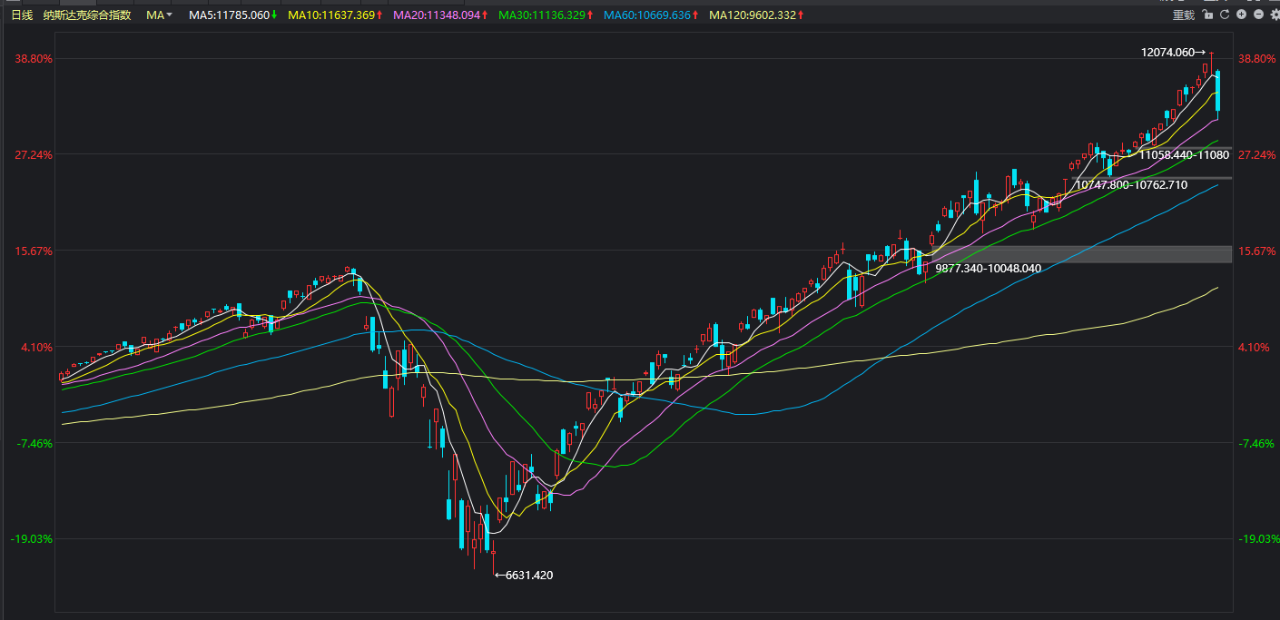Open chart settings gear icon
The height and width of the screenshot is (620, 1280).
click(x=1273, y=15)
